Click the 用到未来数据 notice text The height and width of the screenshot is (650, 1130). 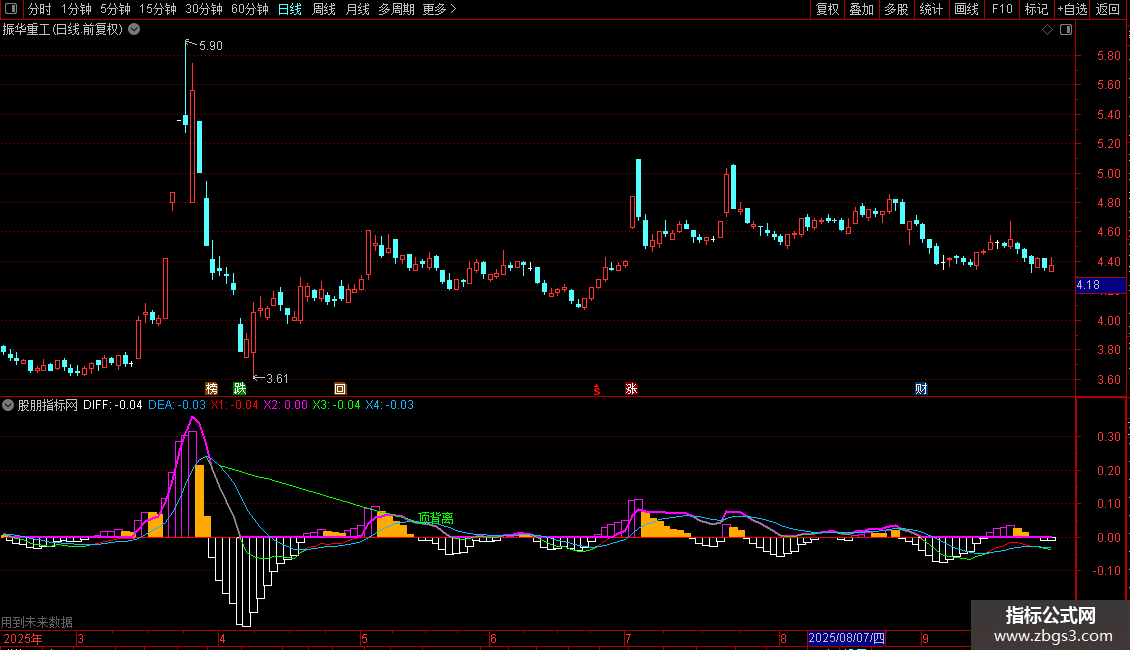37,622
